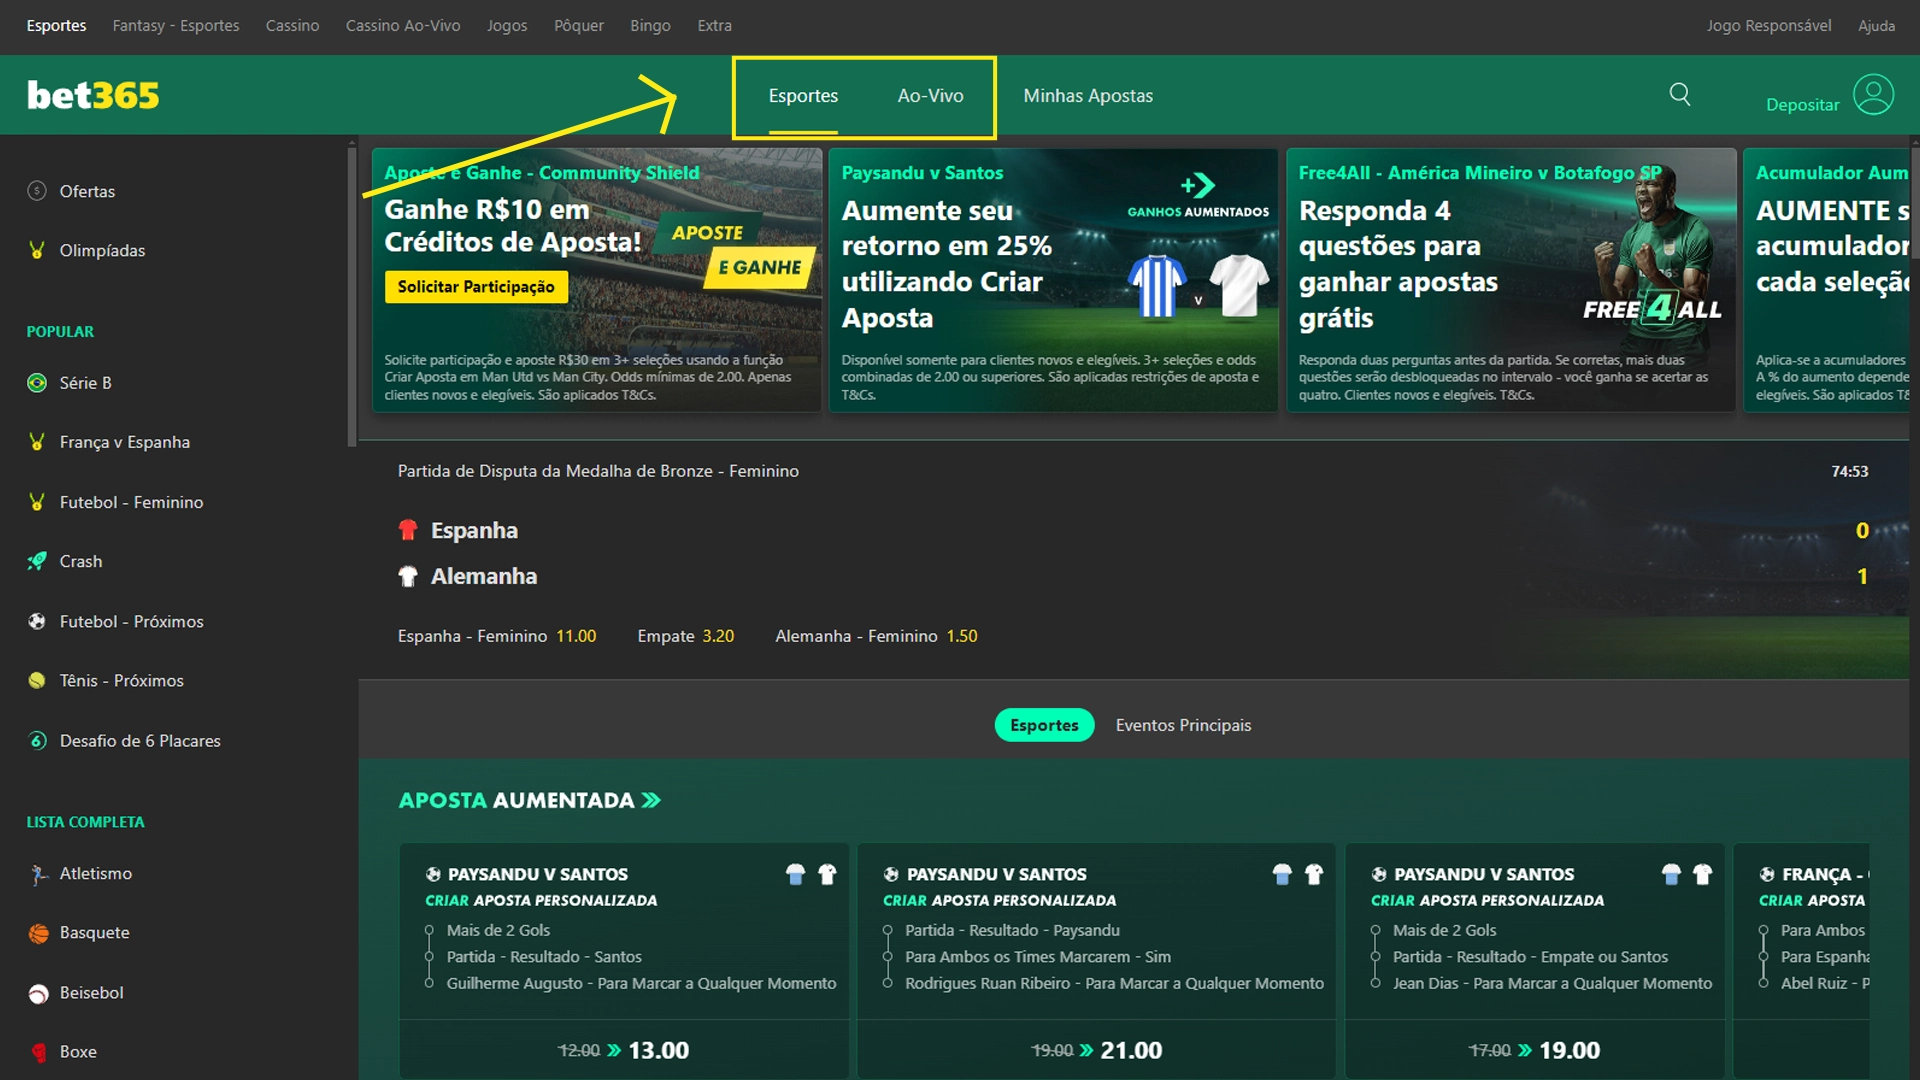1920x1080 pixels.
Task: Open Aposte e Ganhe Community Shield promo
Action: [x=597, y=280]
